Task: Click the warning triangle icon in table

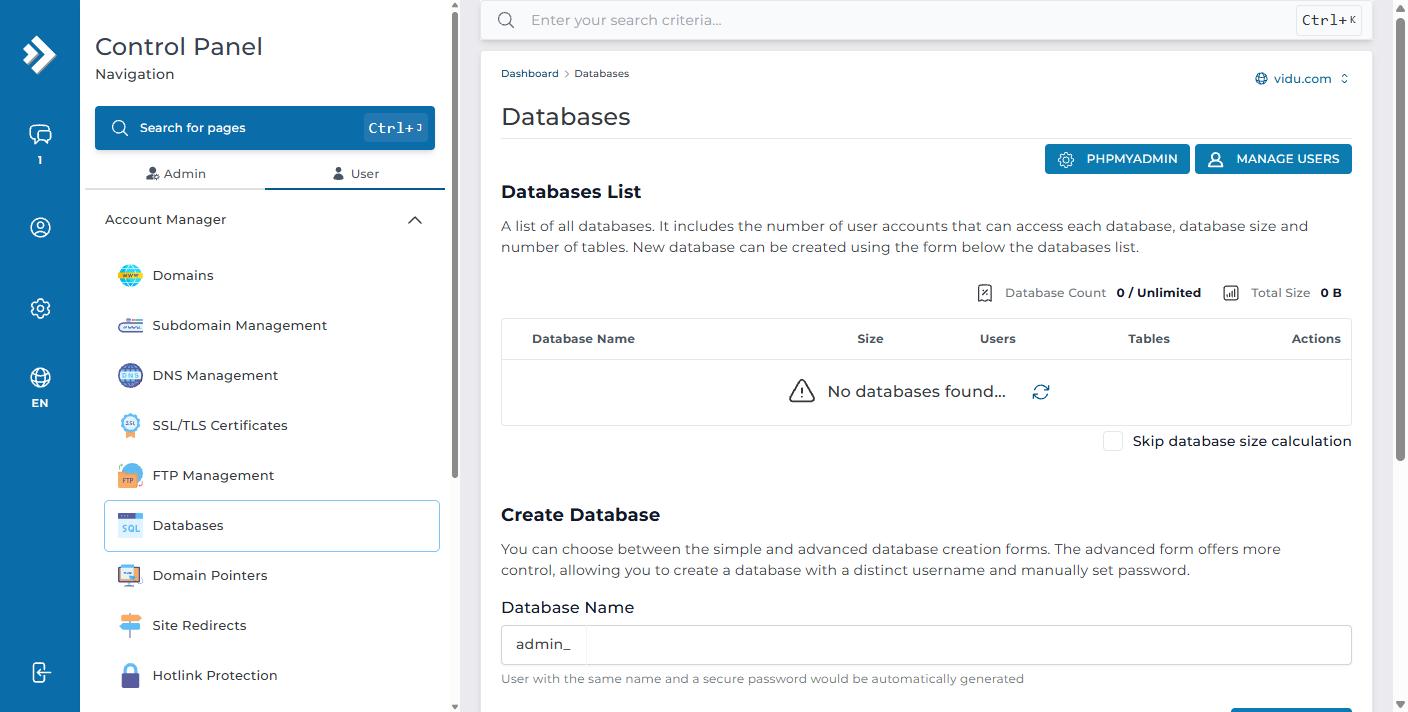Action: coord(802,391)
